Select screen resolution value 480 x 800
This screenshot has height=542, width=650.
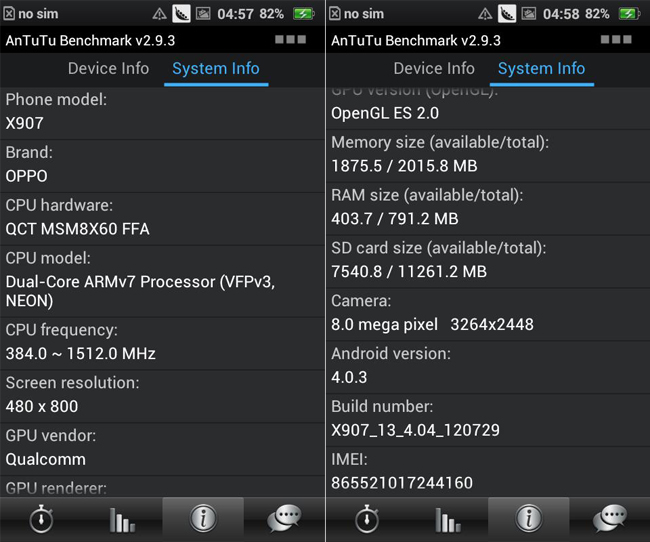[42, 406]
